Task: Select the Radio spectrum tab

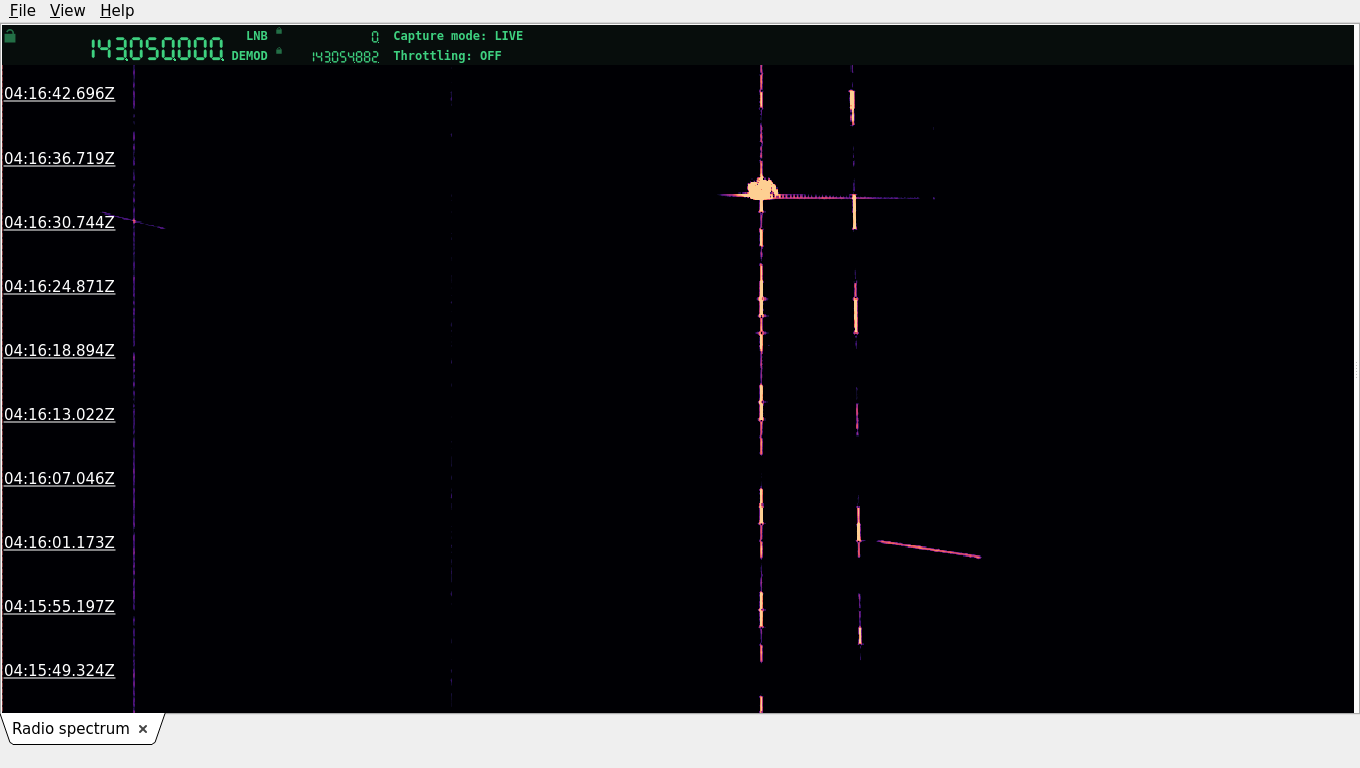Action: [71, 729]
